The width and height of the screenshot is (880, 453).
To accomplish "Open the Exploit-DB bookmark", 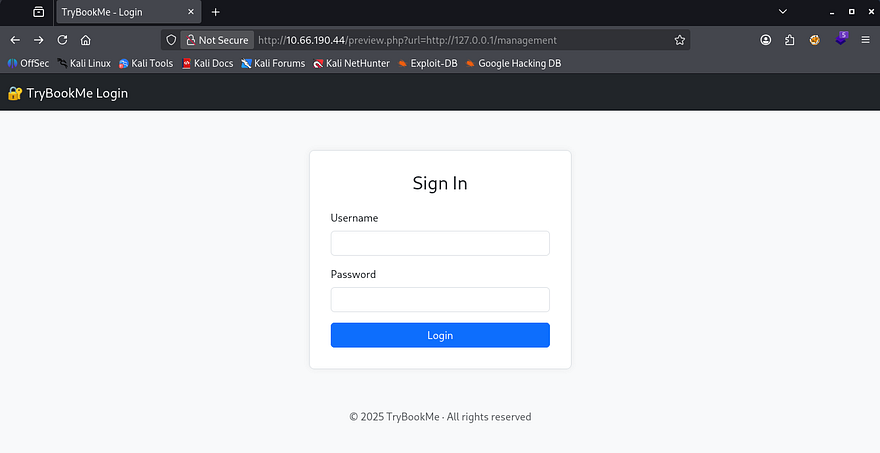I will (x=427, y=63).
